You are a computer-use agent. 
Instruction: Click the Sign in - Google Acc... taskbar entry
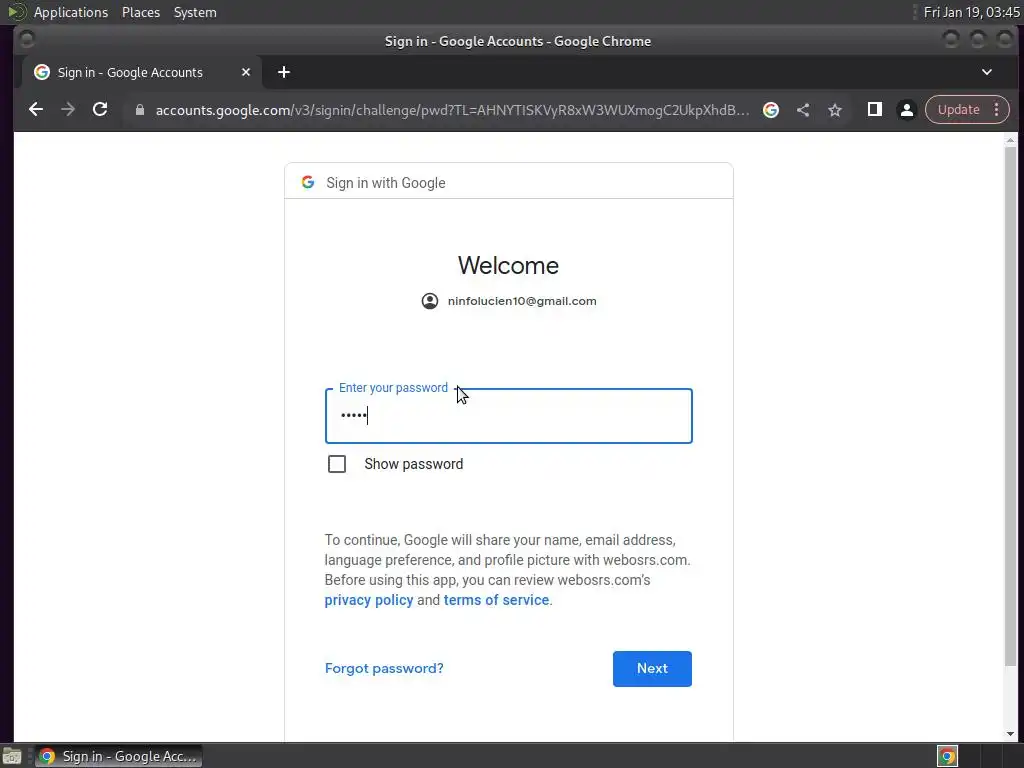click(x=119, y=756)
